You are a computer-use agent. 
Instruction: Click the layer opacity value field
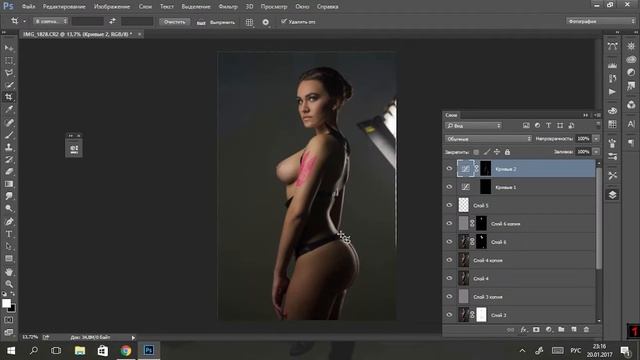coord(583,139)
